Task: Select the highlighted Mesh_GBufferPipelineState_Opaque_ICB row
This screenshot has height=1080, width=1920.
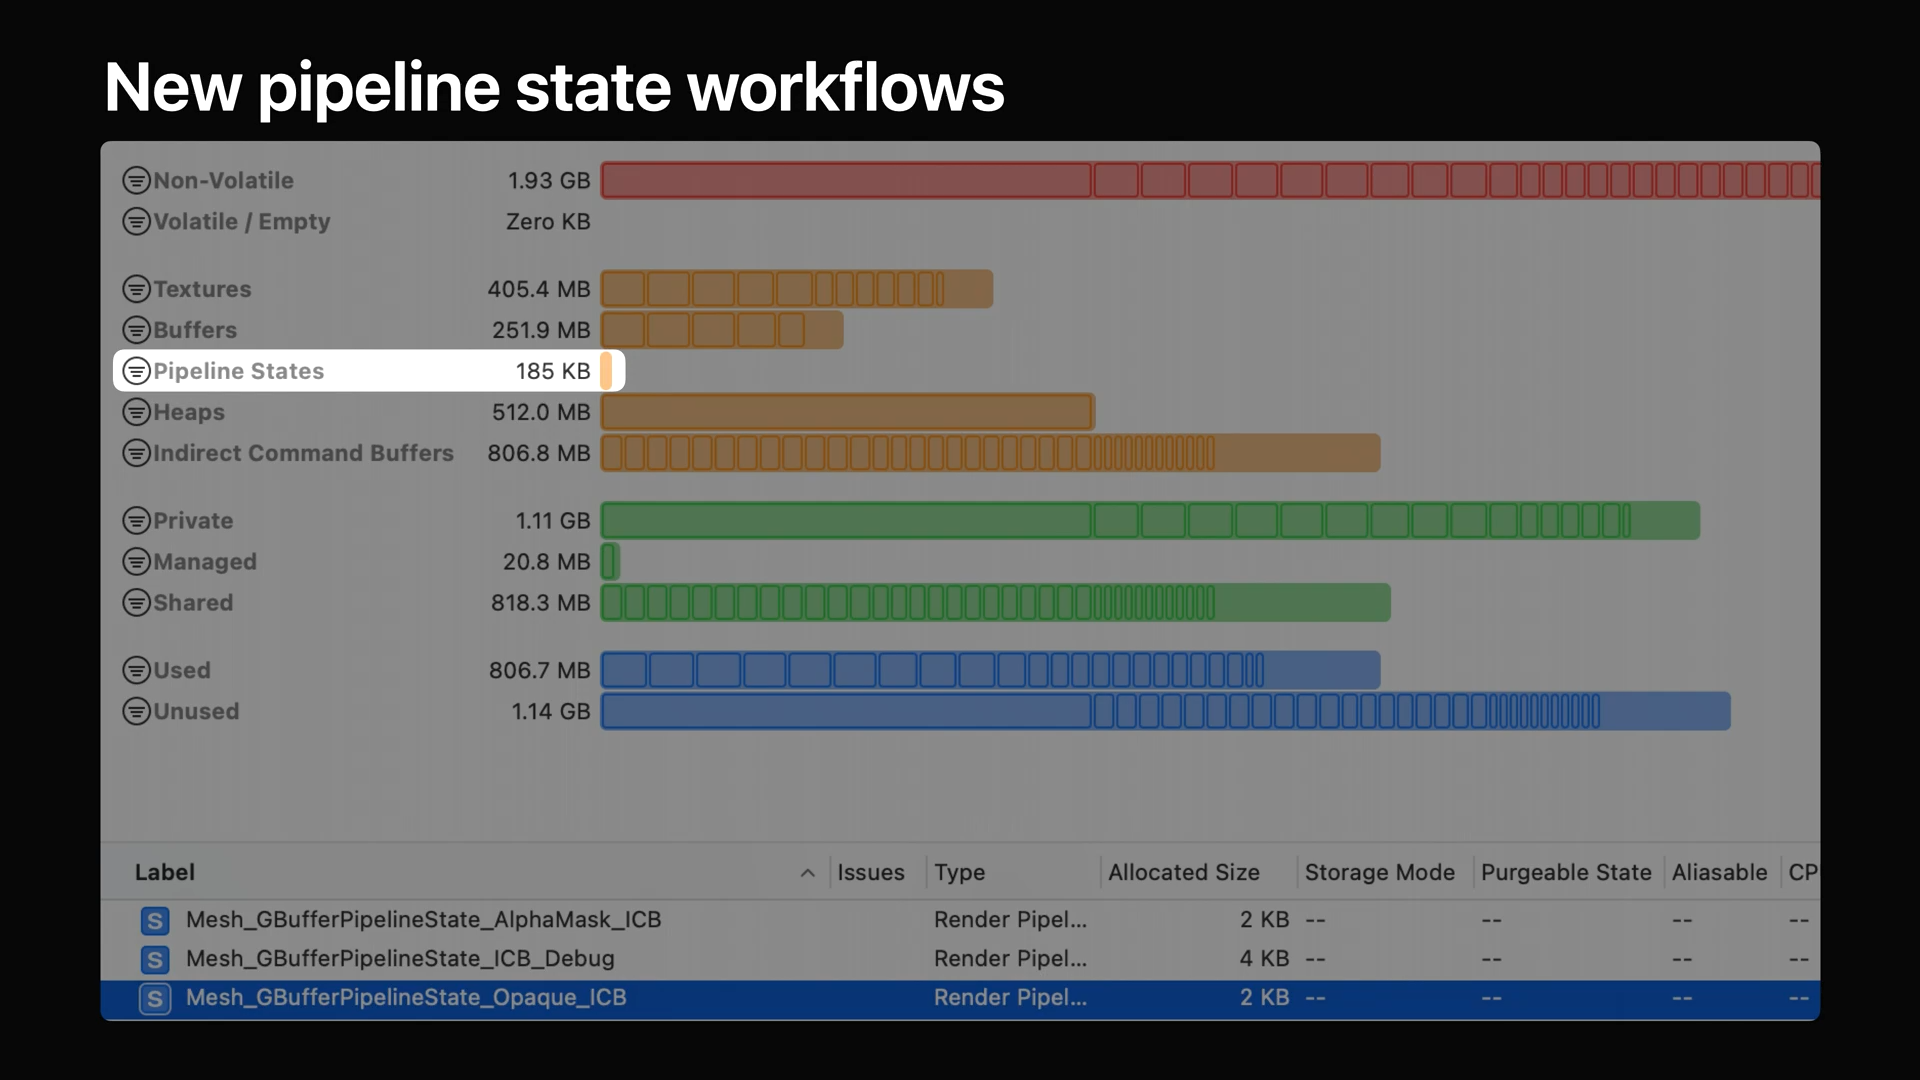Action: tap(406, 998)
